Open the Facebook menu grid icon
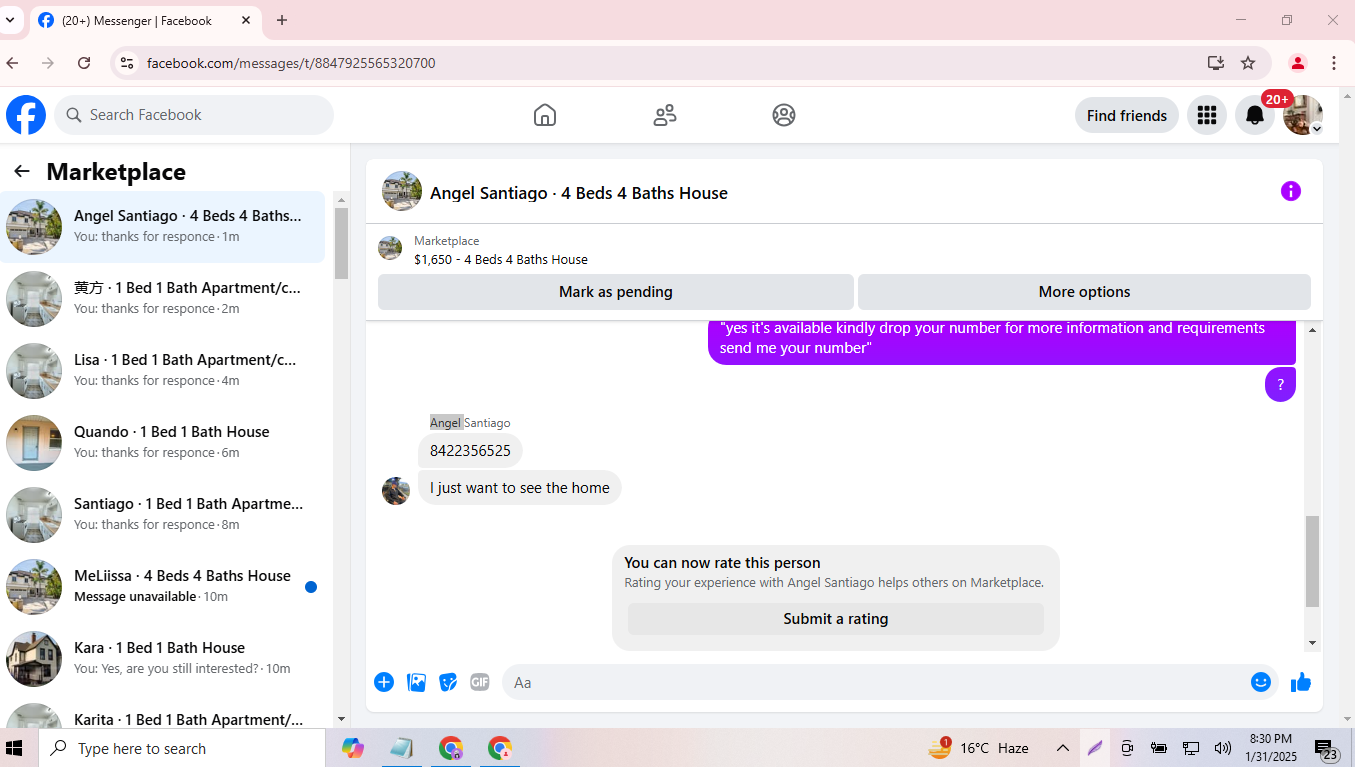The image size is (1355, 767). [1207, 115]
